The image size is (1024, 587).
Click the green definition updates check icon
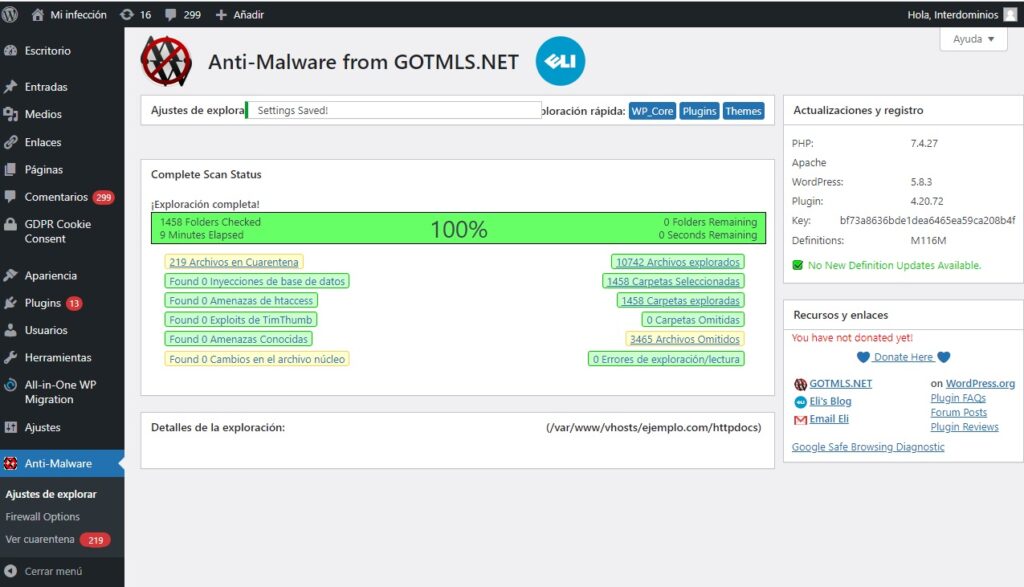point(797,265)
